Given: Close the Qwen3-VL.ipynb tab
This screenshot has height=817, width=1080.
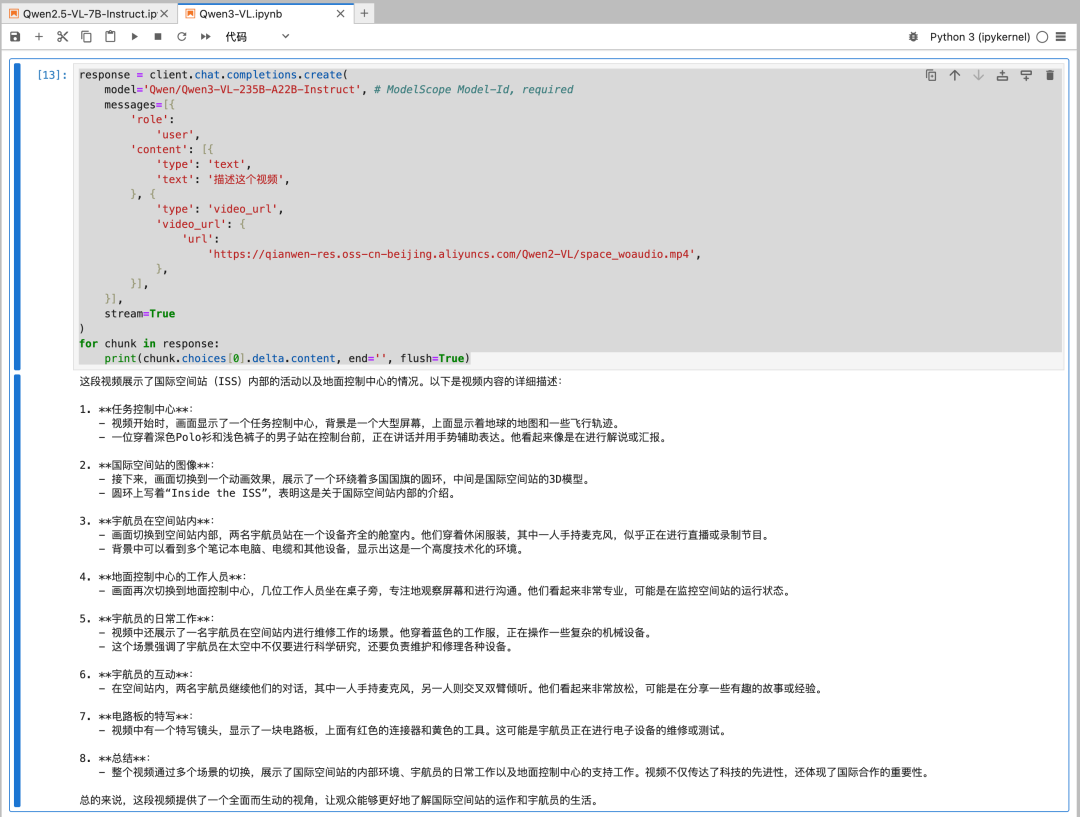Looking at the screenshot, I should [x=340, y=14].
